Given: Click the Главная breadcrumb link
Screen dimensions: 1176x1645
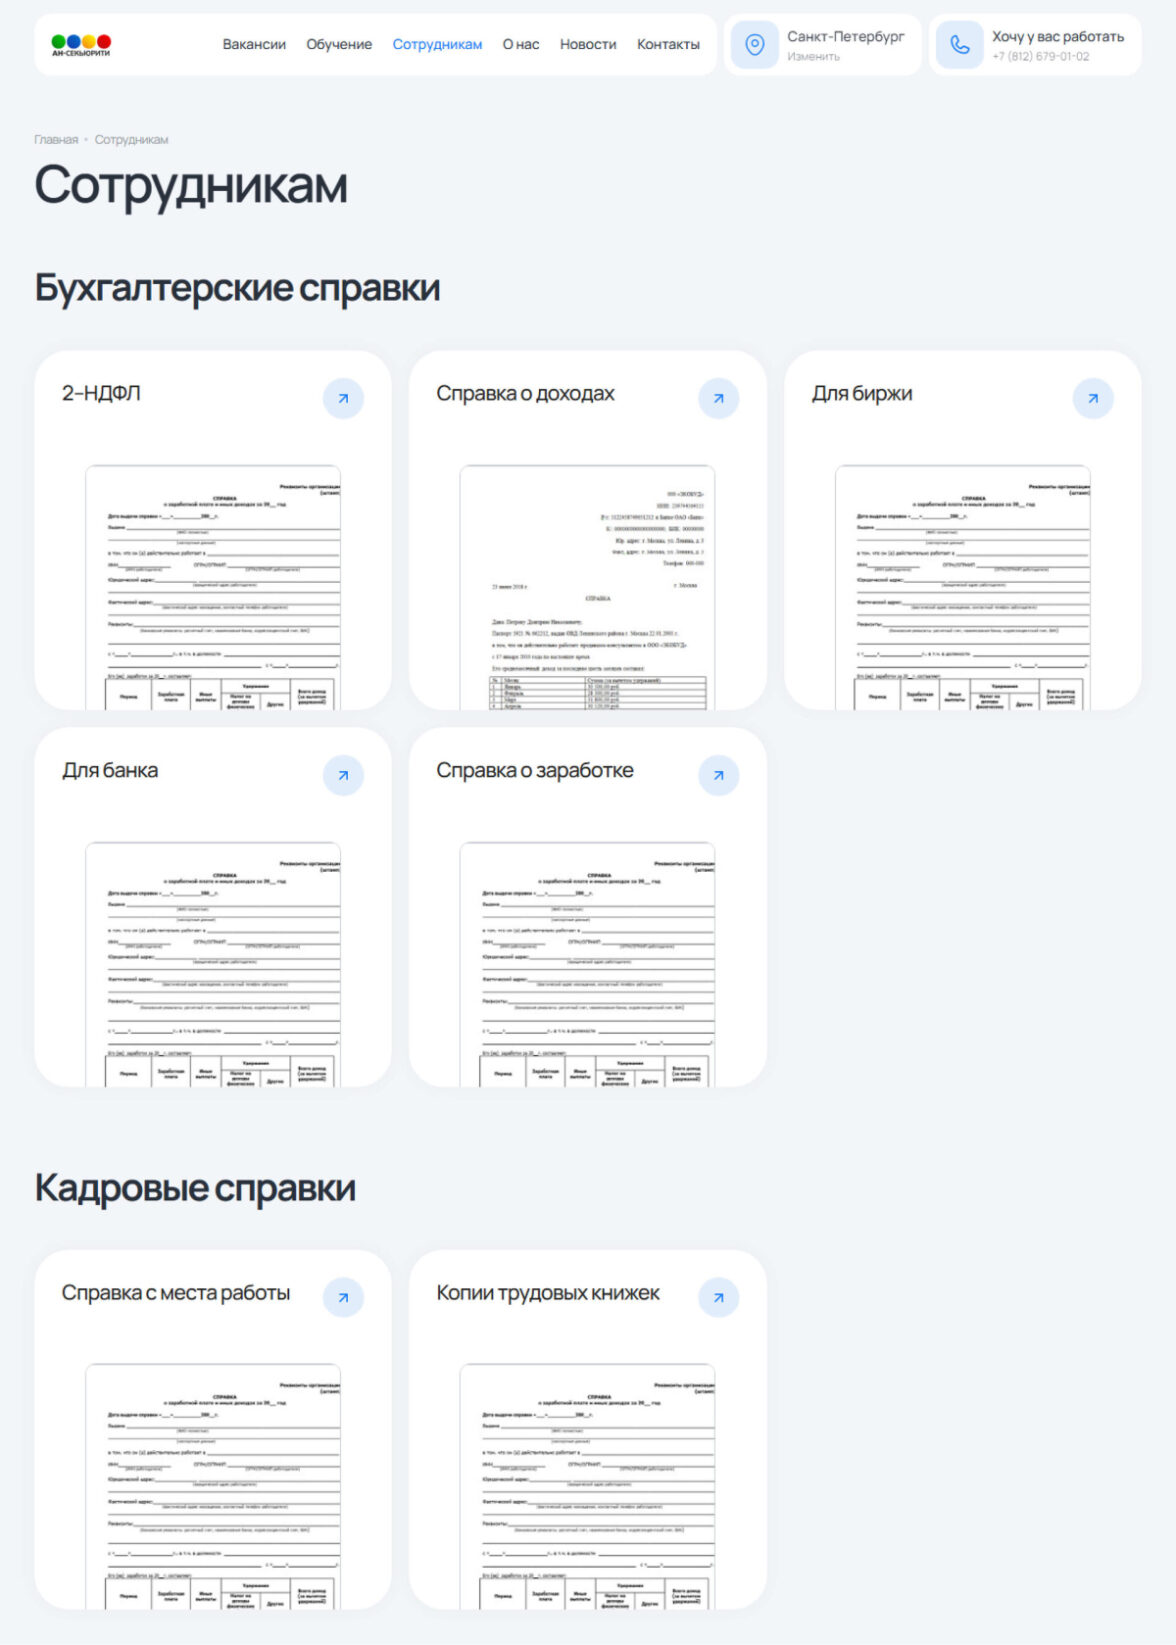Looking at the screenshot, I should pos(56,140).
